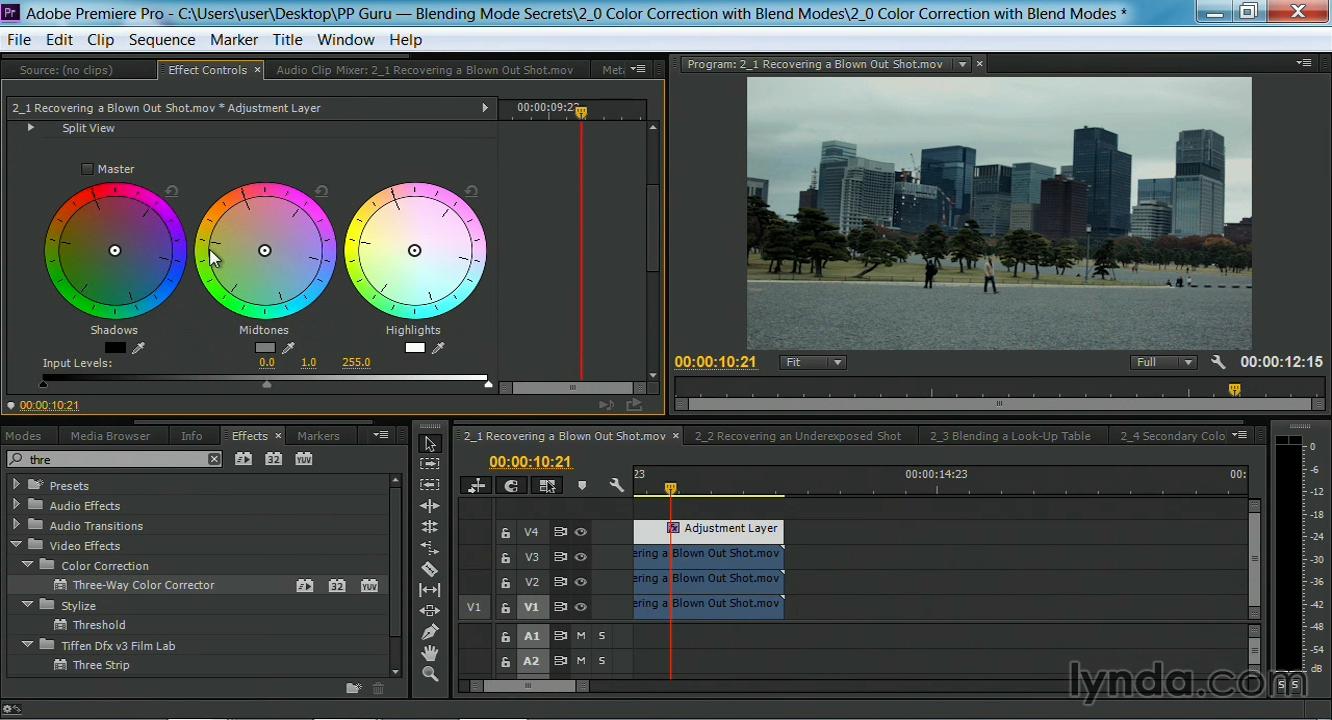Collapse the Color Correction folder
This screenshot has width=1332, height=720.
[x=28, y=565]
